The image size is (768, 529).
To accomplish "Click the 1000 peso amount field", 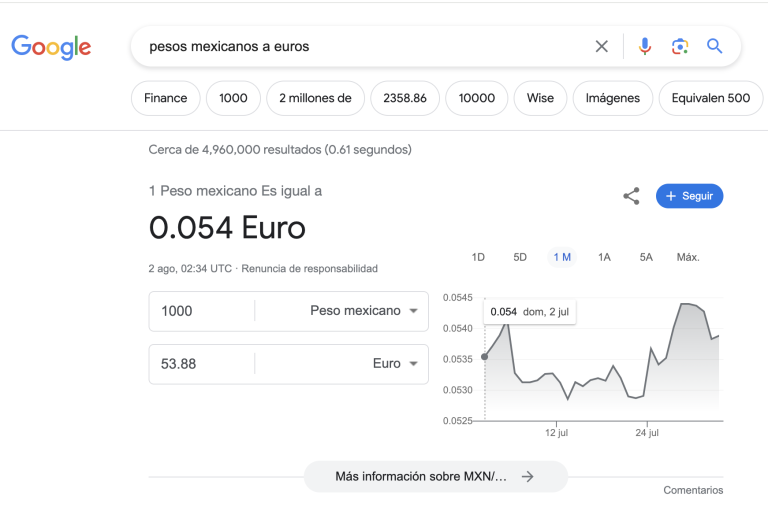I will pos(200,311).
